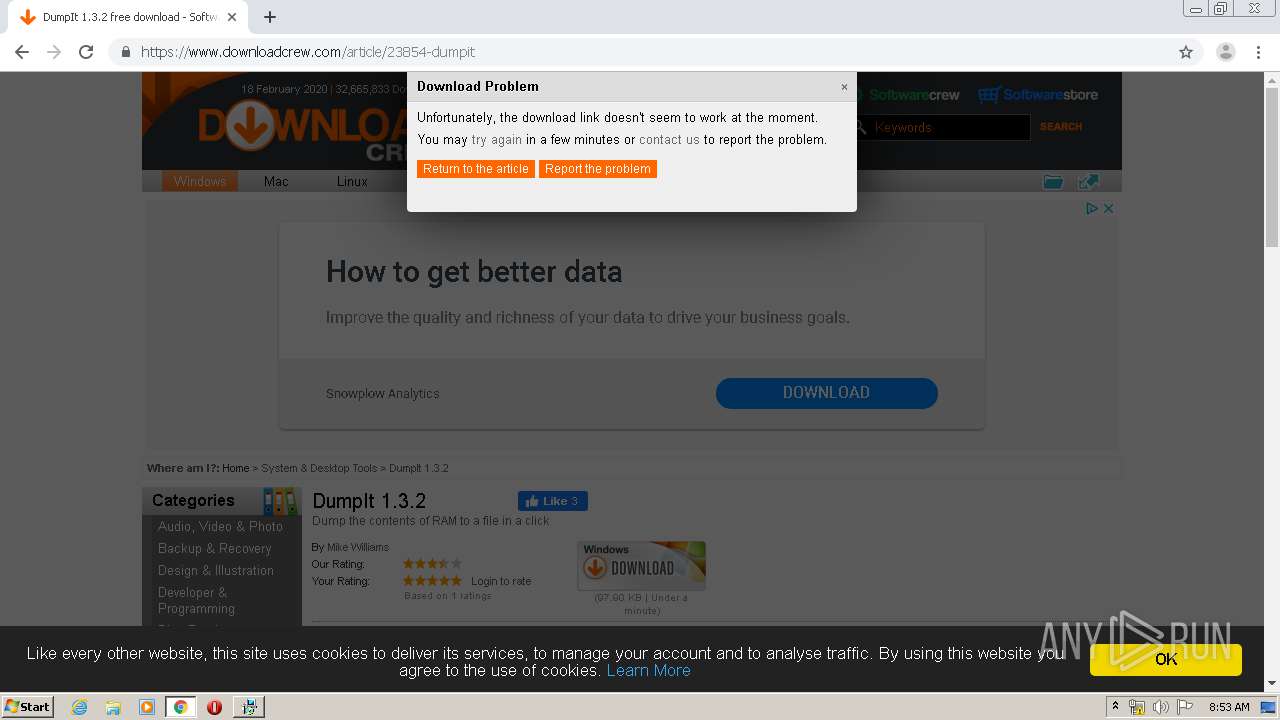Click Learn More cookie link
1280x720 pixels.
[648, 670]
